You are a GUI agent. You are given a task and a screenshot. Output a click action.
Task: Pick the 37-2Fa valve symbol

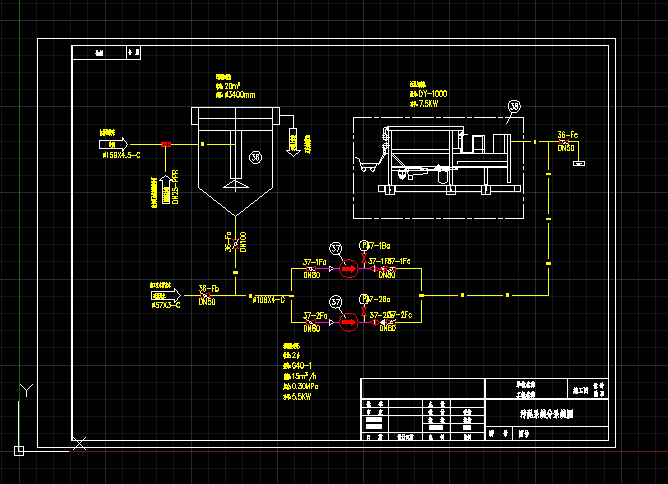(x=311, y=322)
